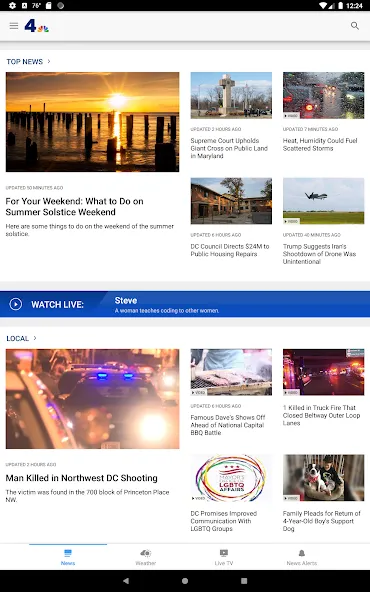The image size is (370, 592).
Task: Switch to the News Alerts tab label
Action: click(x=302, y=563)
